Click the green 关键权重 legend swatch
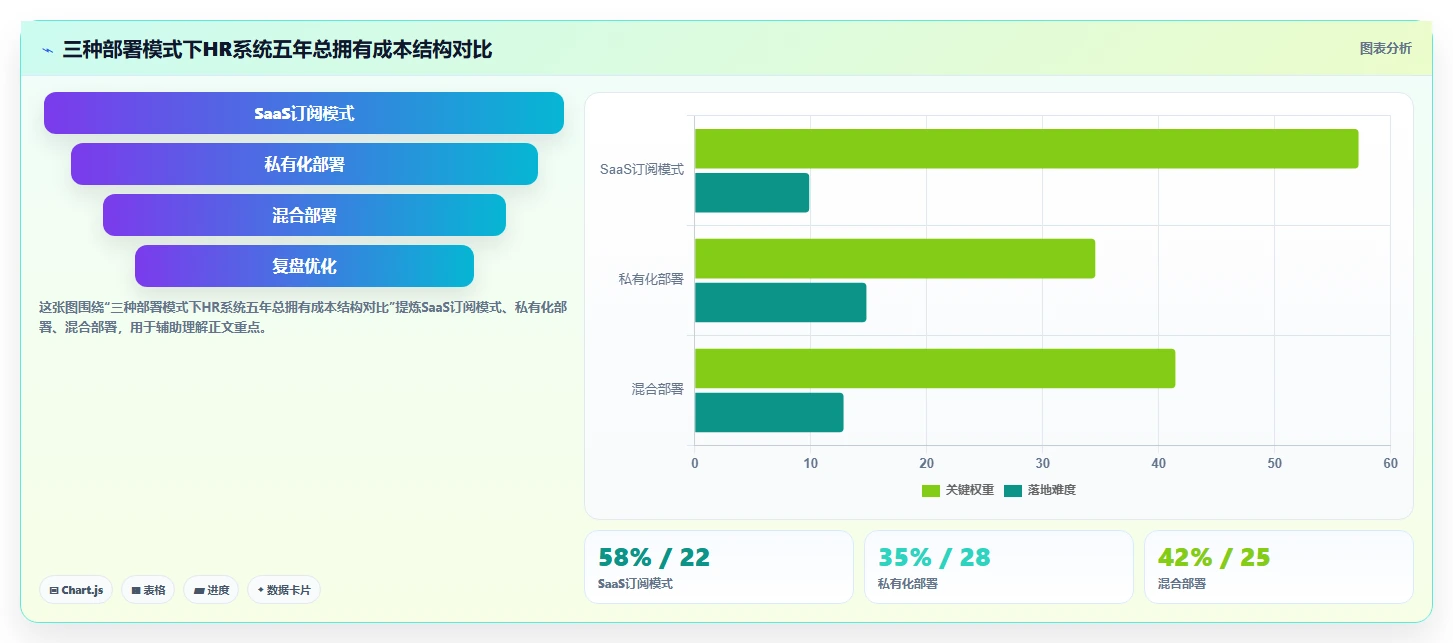 [x=931, y=490]
